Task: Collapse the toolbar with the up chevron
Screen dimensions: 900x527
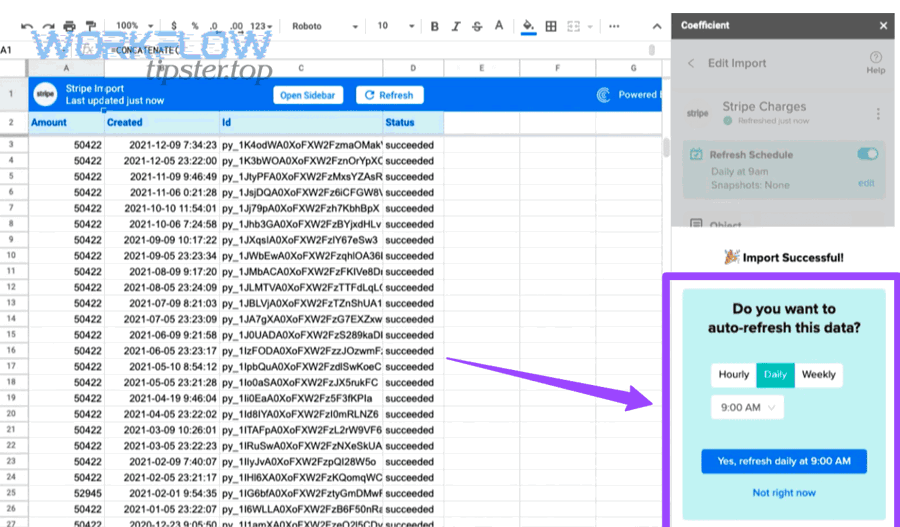Action: 657,26
